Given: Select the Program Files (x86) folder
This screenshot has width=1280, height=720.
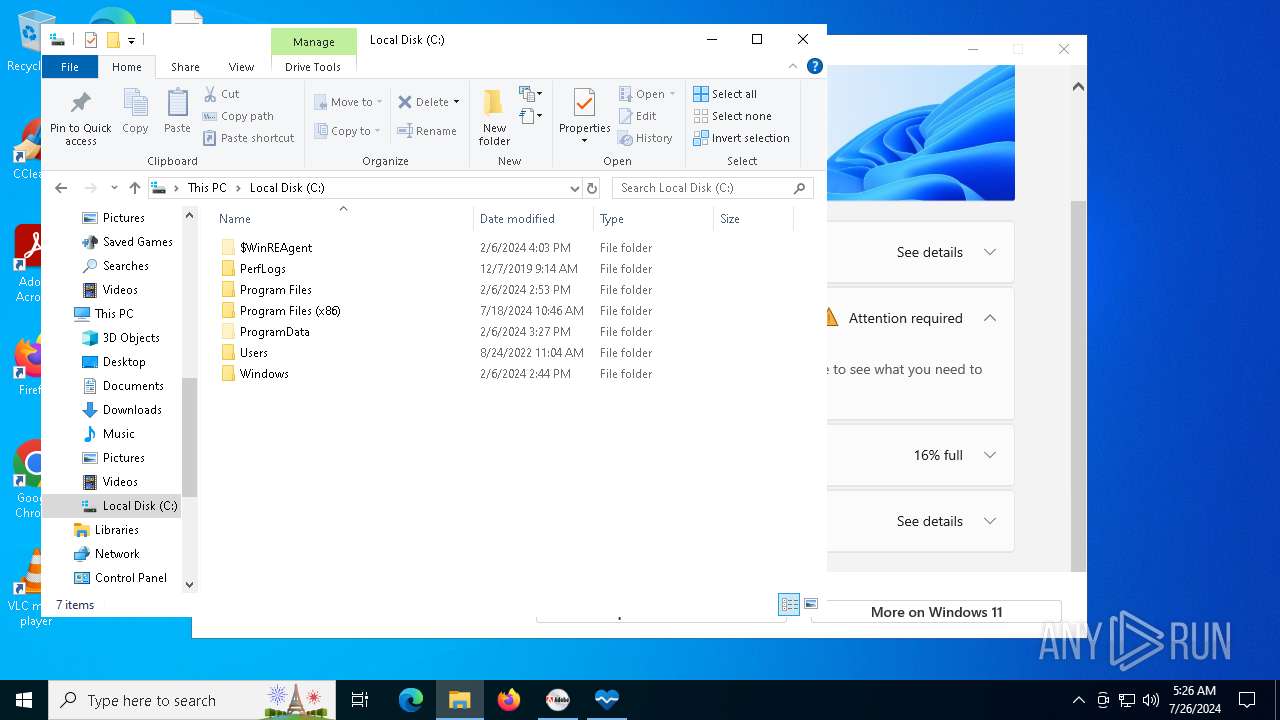Looking at the screenshot, I should [x=290, y=311].
